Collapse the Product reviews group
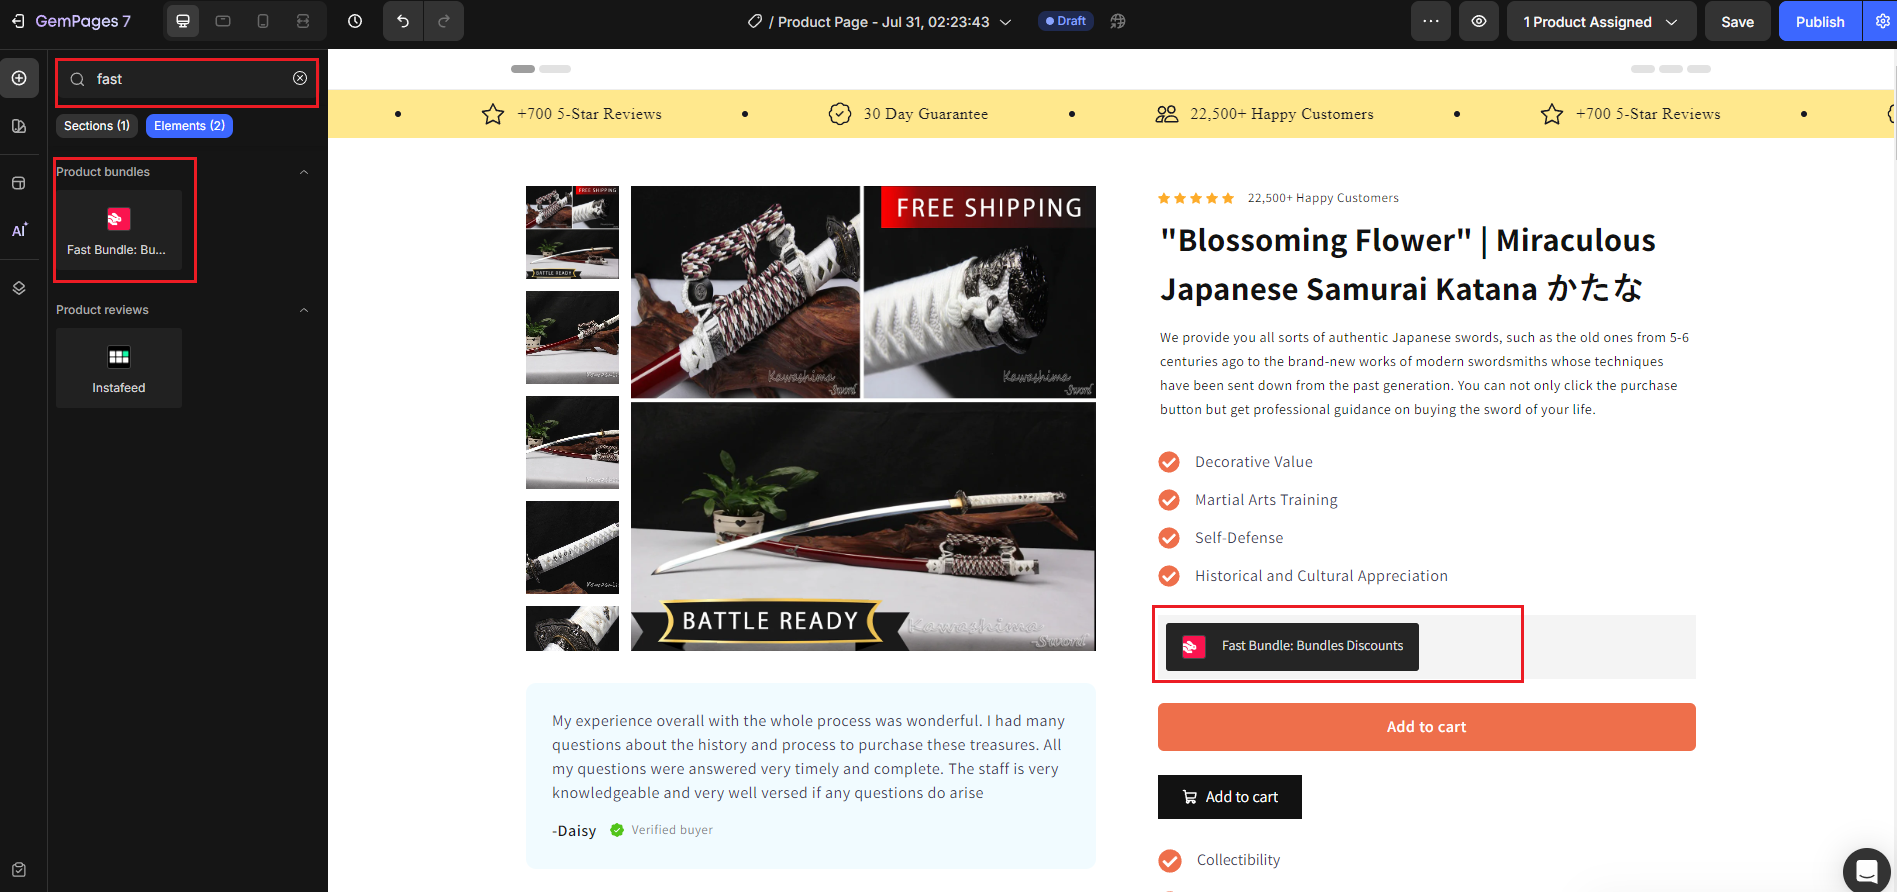Screen dimensions: 1897x892 [x=304, y=310]
